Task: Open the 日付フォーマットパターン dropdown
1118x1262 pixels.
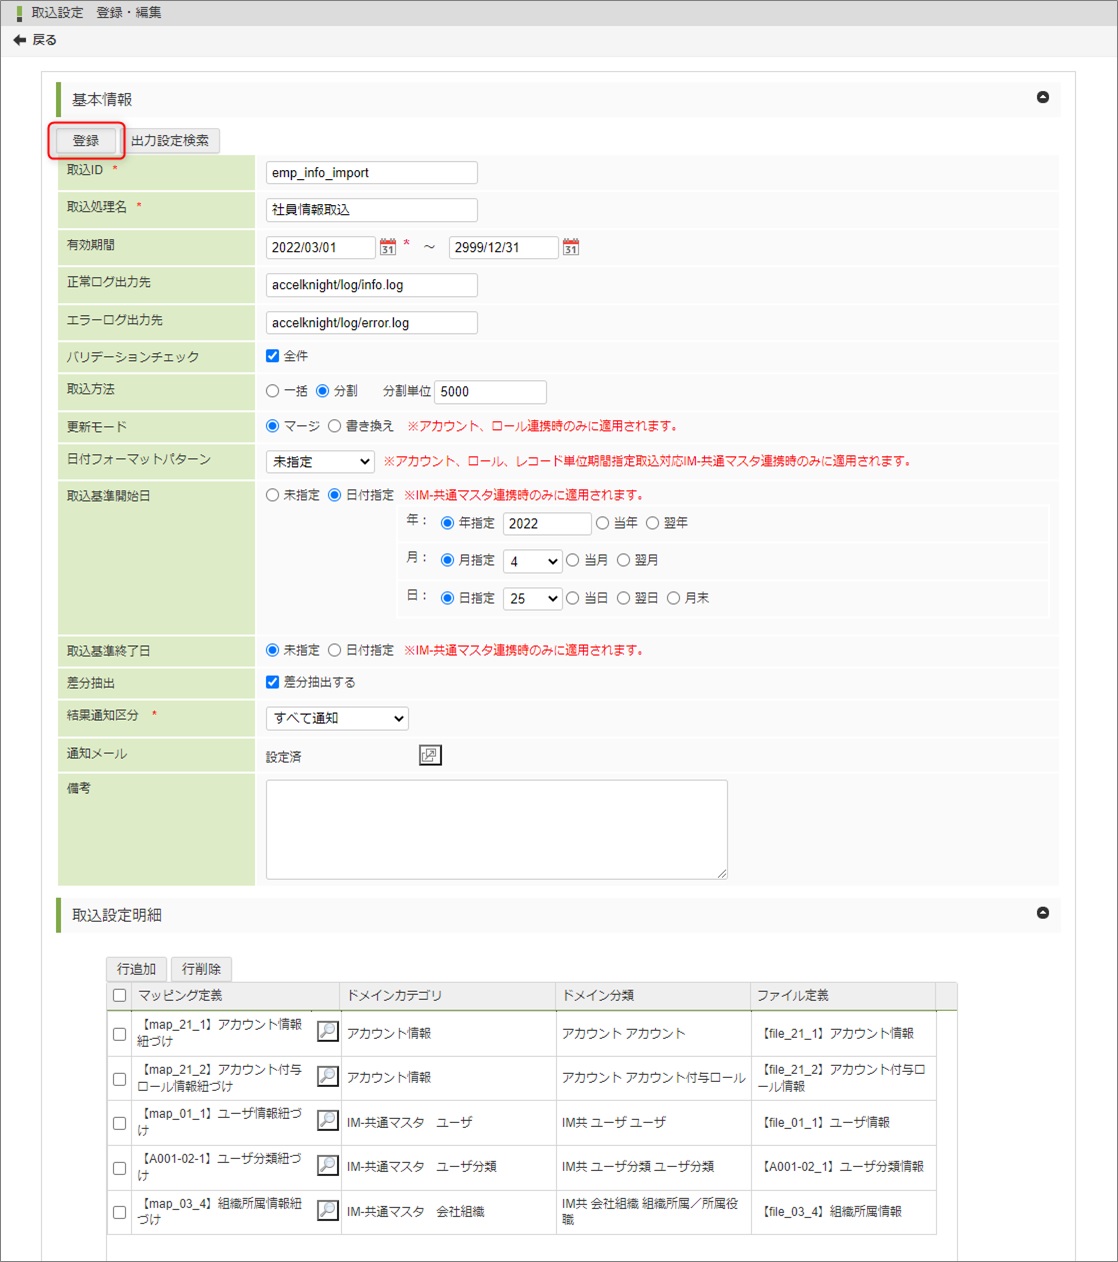Action: pos(320,461)
